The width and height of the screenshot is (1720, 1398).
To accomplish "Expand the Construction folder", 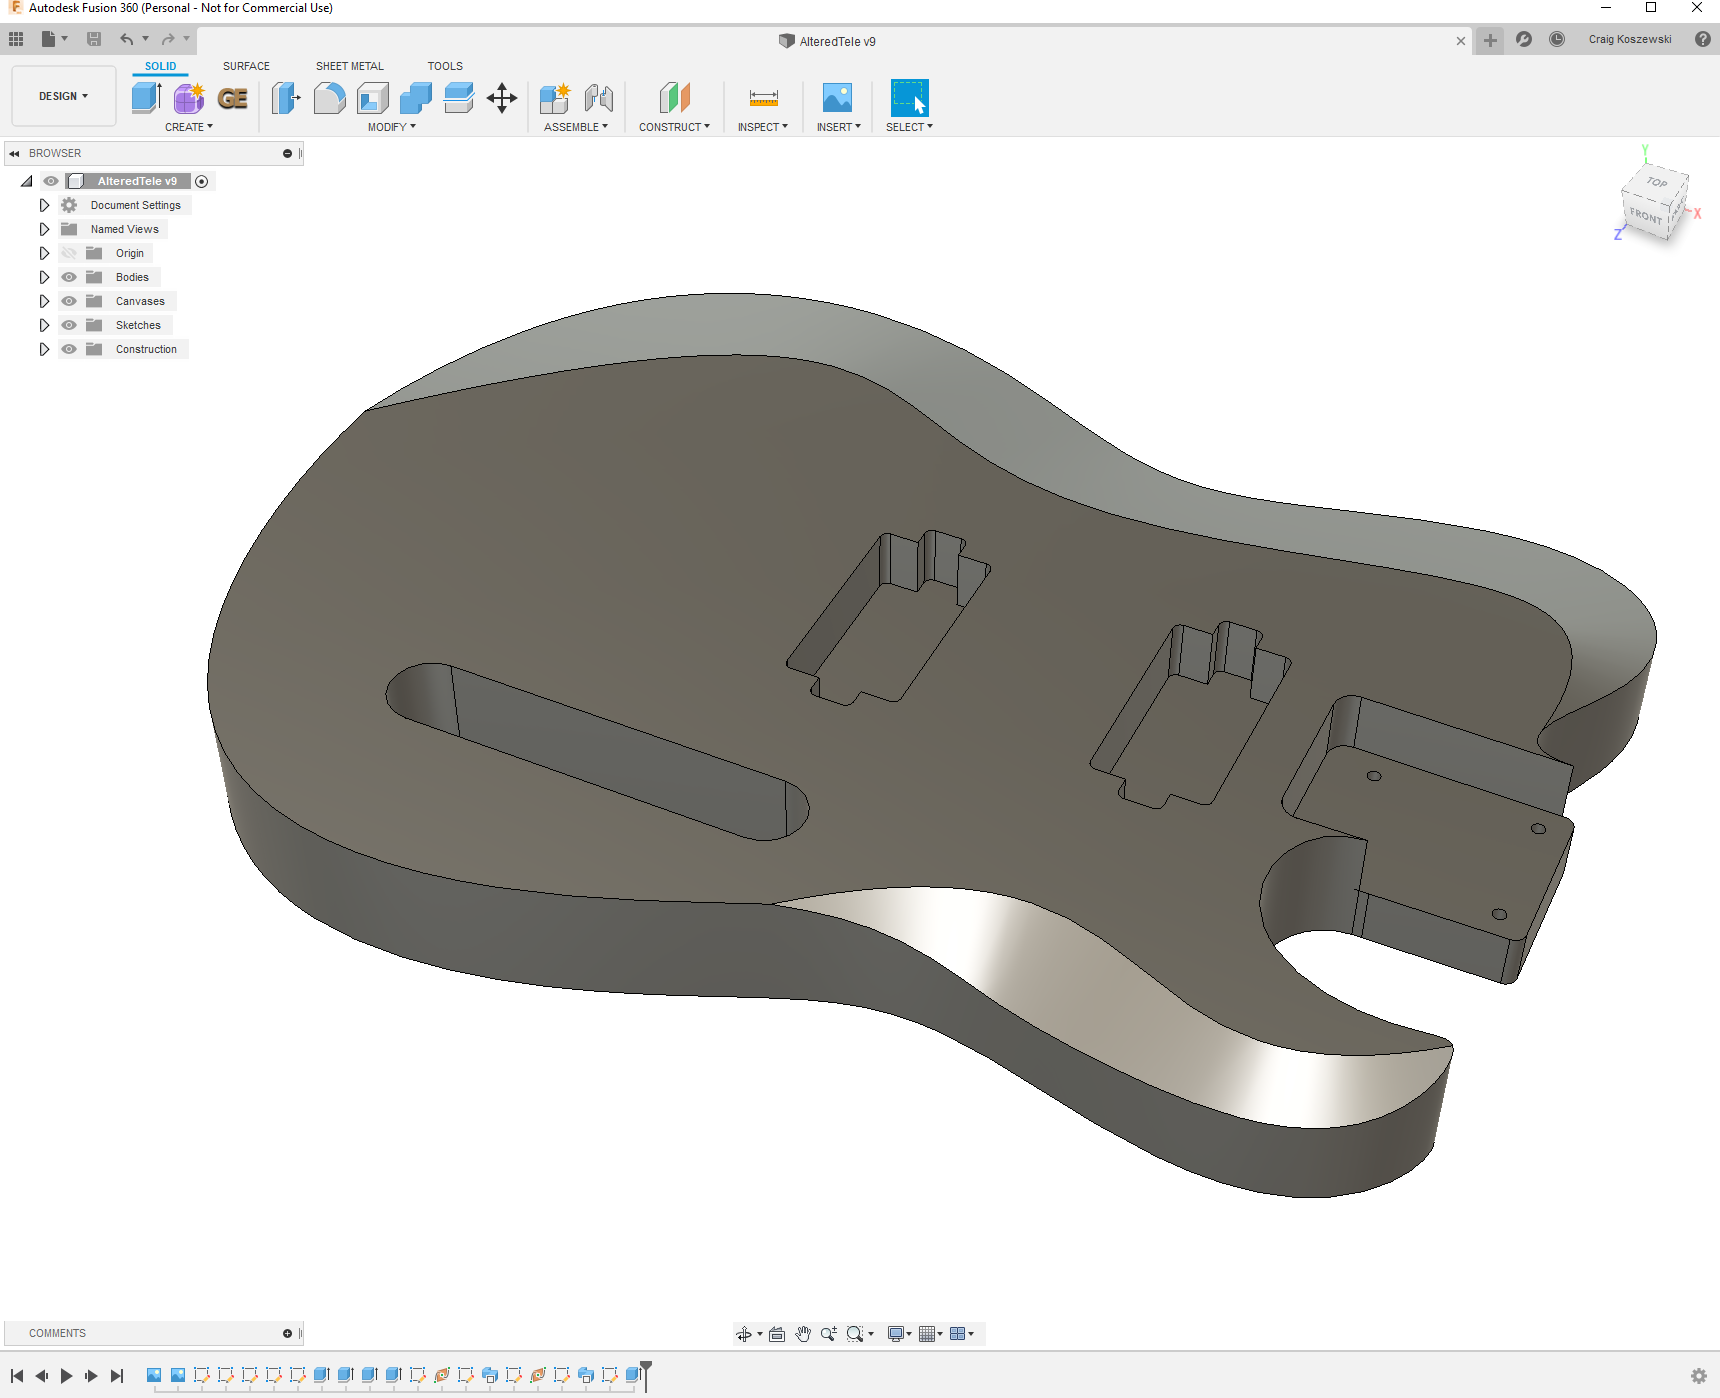I will 44,349.
